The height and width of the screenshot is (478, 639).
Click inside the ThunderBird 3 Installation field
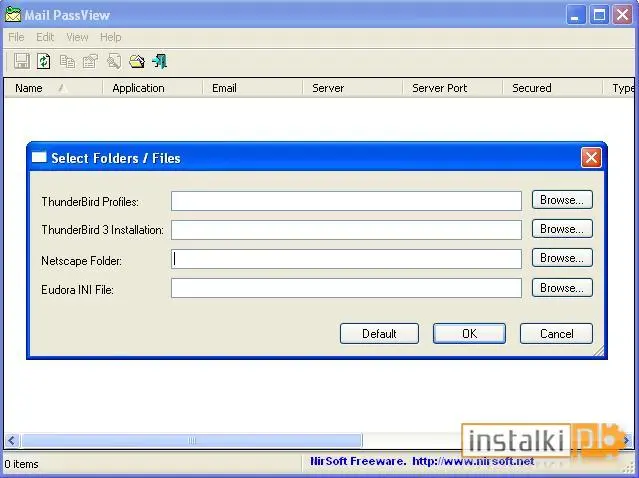coord(346,230)
